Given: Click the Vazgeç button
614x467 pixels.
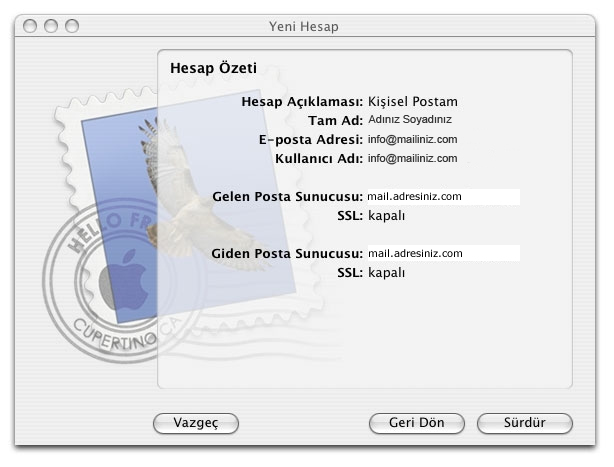Looking at the screenshot, I should 196,423.
